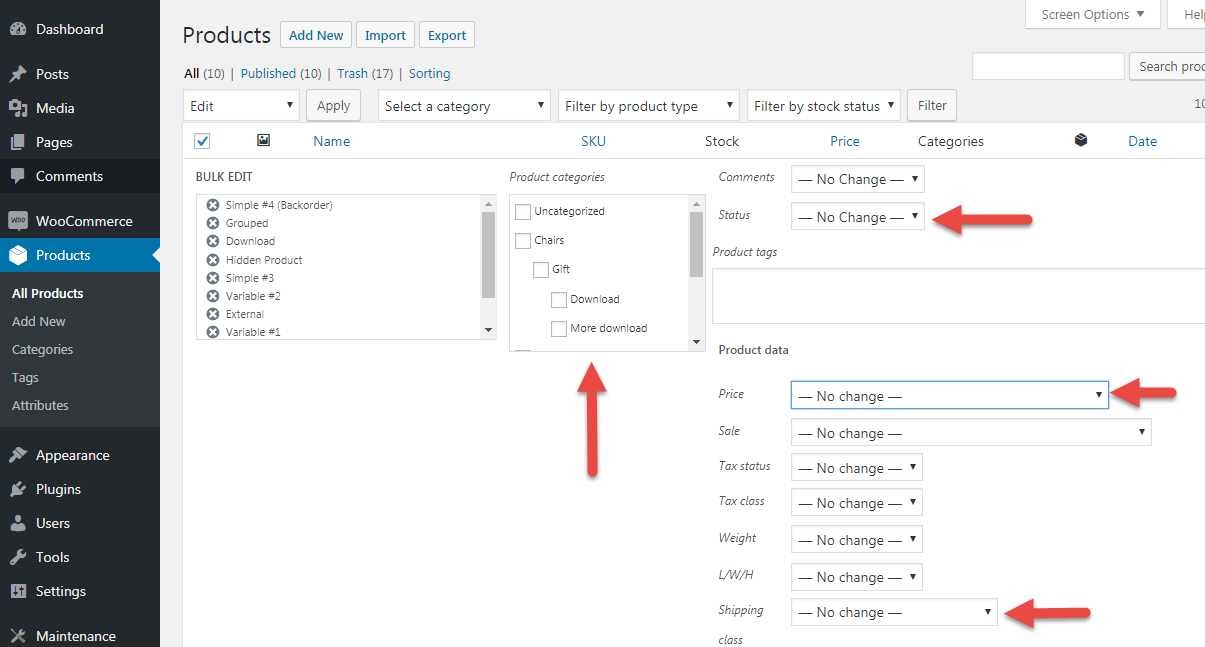
Task: Check the Gift category box
Action: pyautogui.click(x=540, y=269)
